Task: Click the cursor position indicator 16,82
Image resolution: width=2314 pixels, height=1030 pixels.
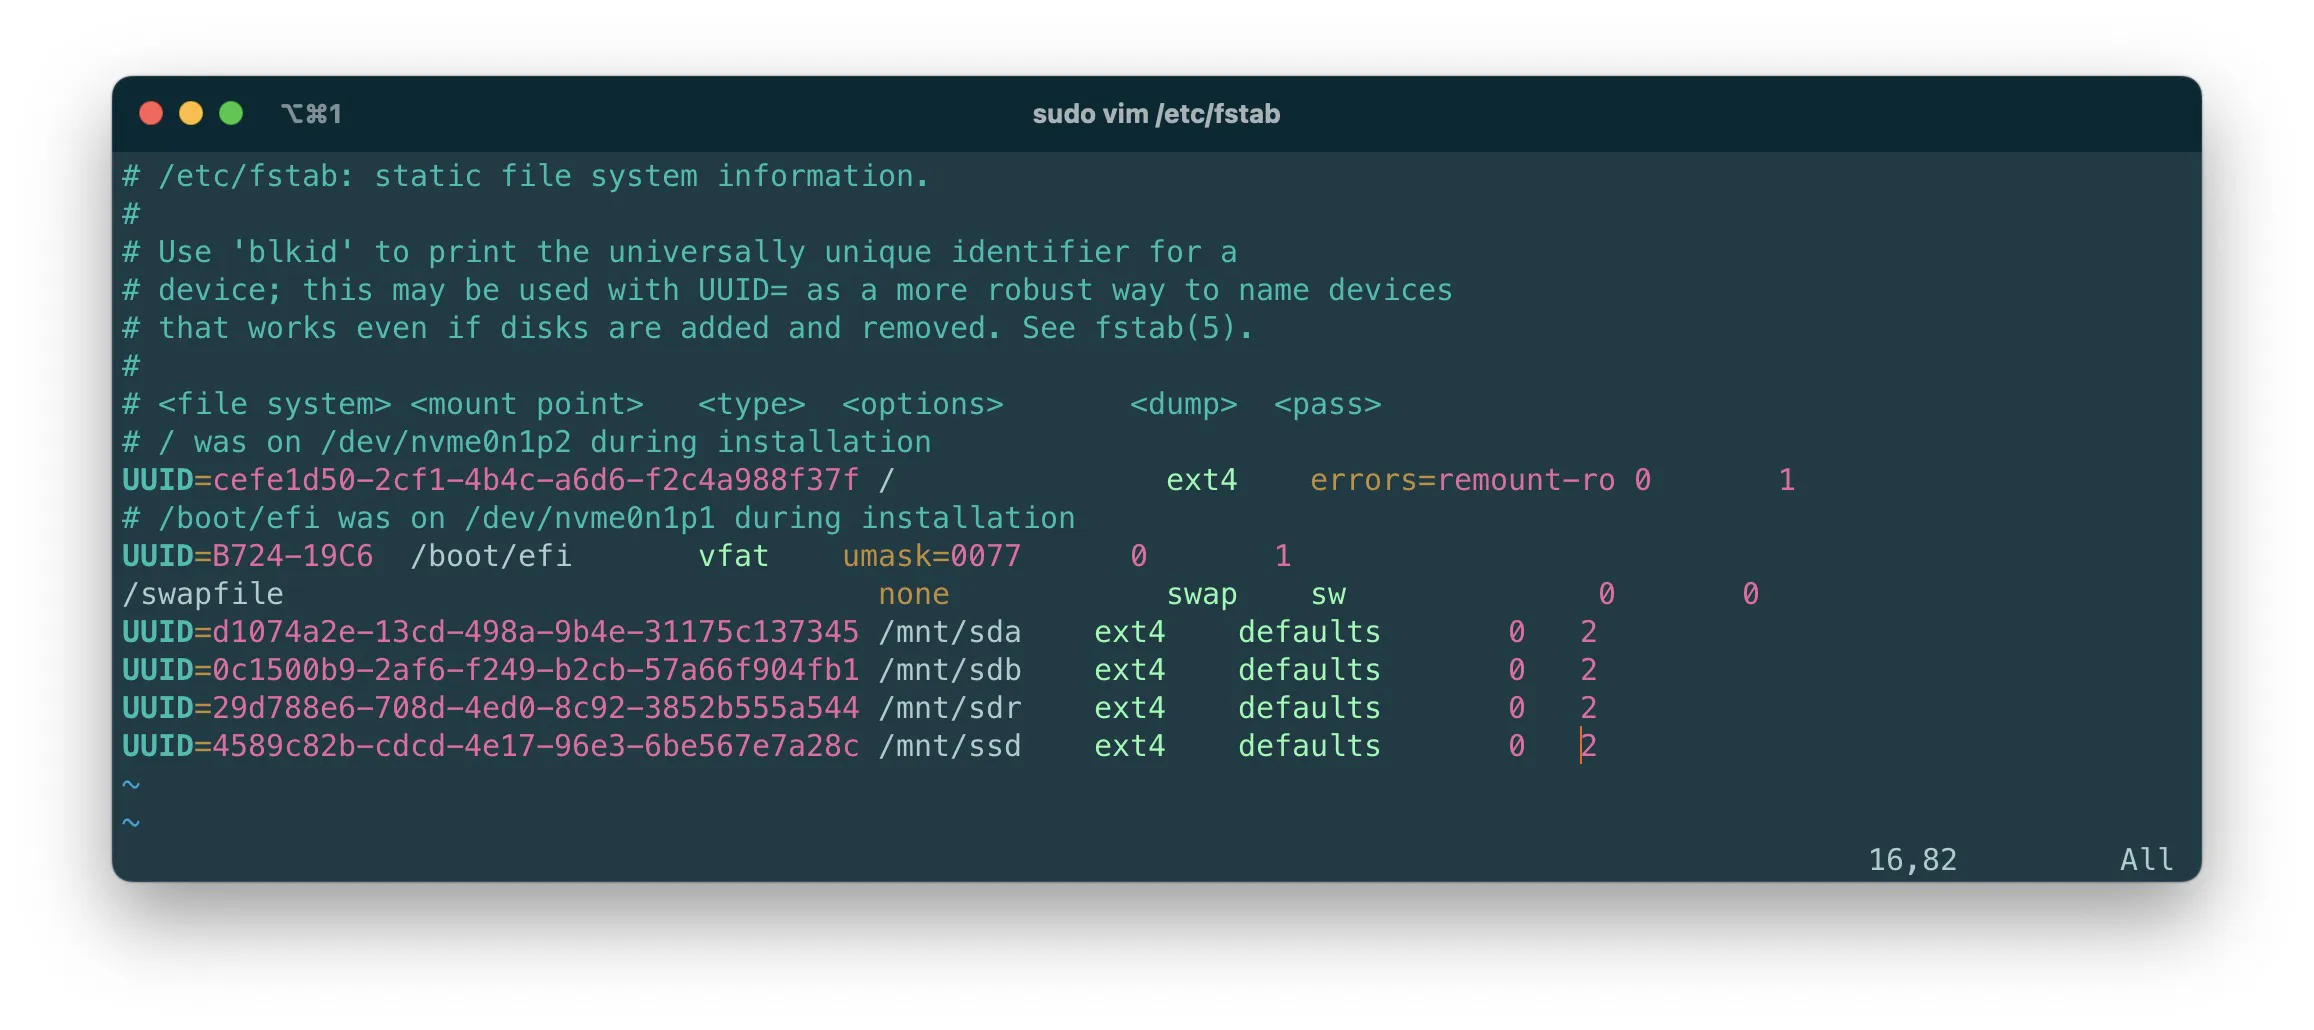Action: coord(1912,860)
